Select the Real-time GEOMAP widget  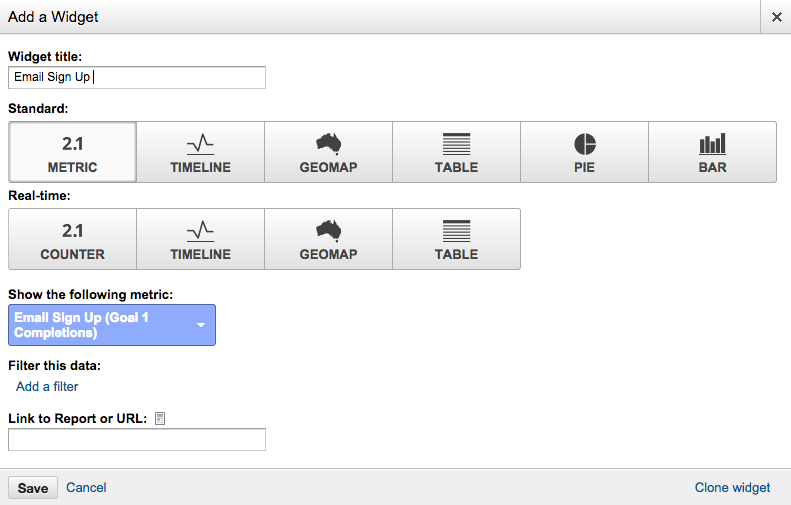click(328, 239)
